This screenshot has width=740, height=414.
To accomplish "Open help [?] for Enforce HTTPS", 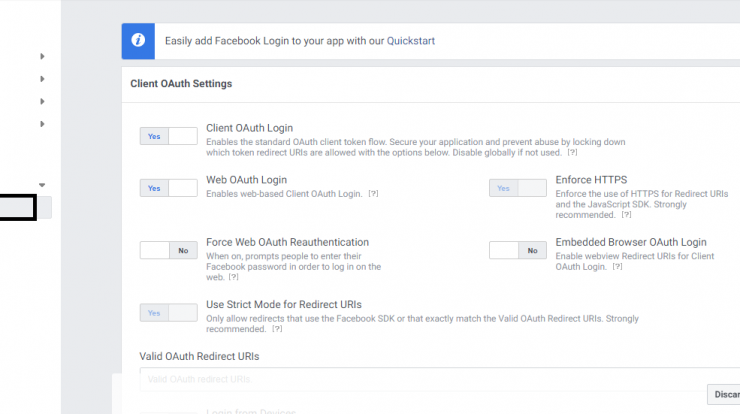I will pyautogui.click(x=626, y=215).
